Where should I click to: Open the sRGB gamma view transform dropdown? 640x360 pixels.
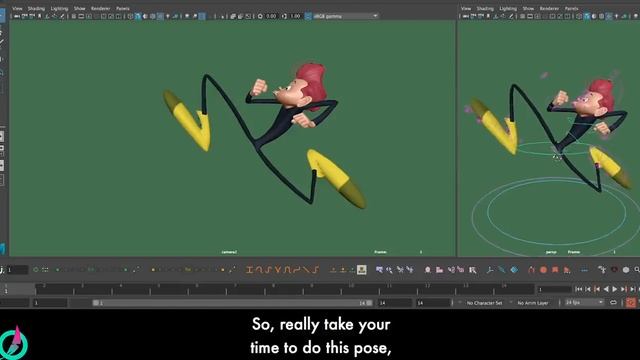(345, 16)
